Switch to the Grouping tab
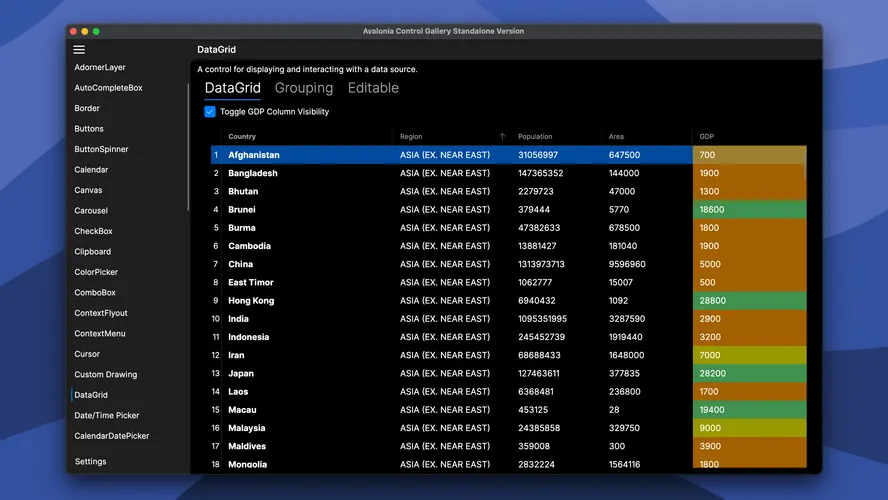This screenshot has height=500, width=888. coord(304,88)
